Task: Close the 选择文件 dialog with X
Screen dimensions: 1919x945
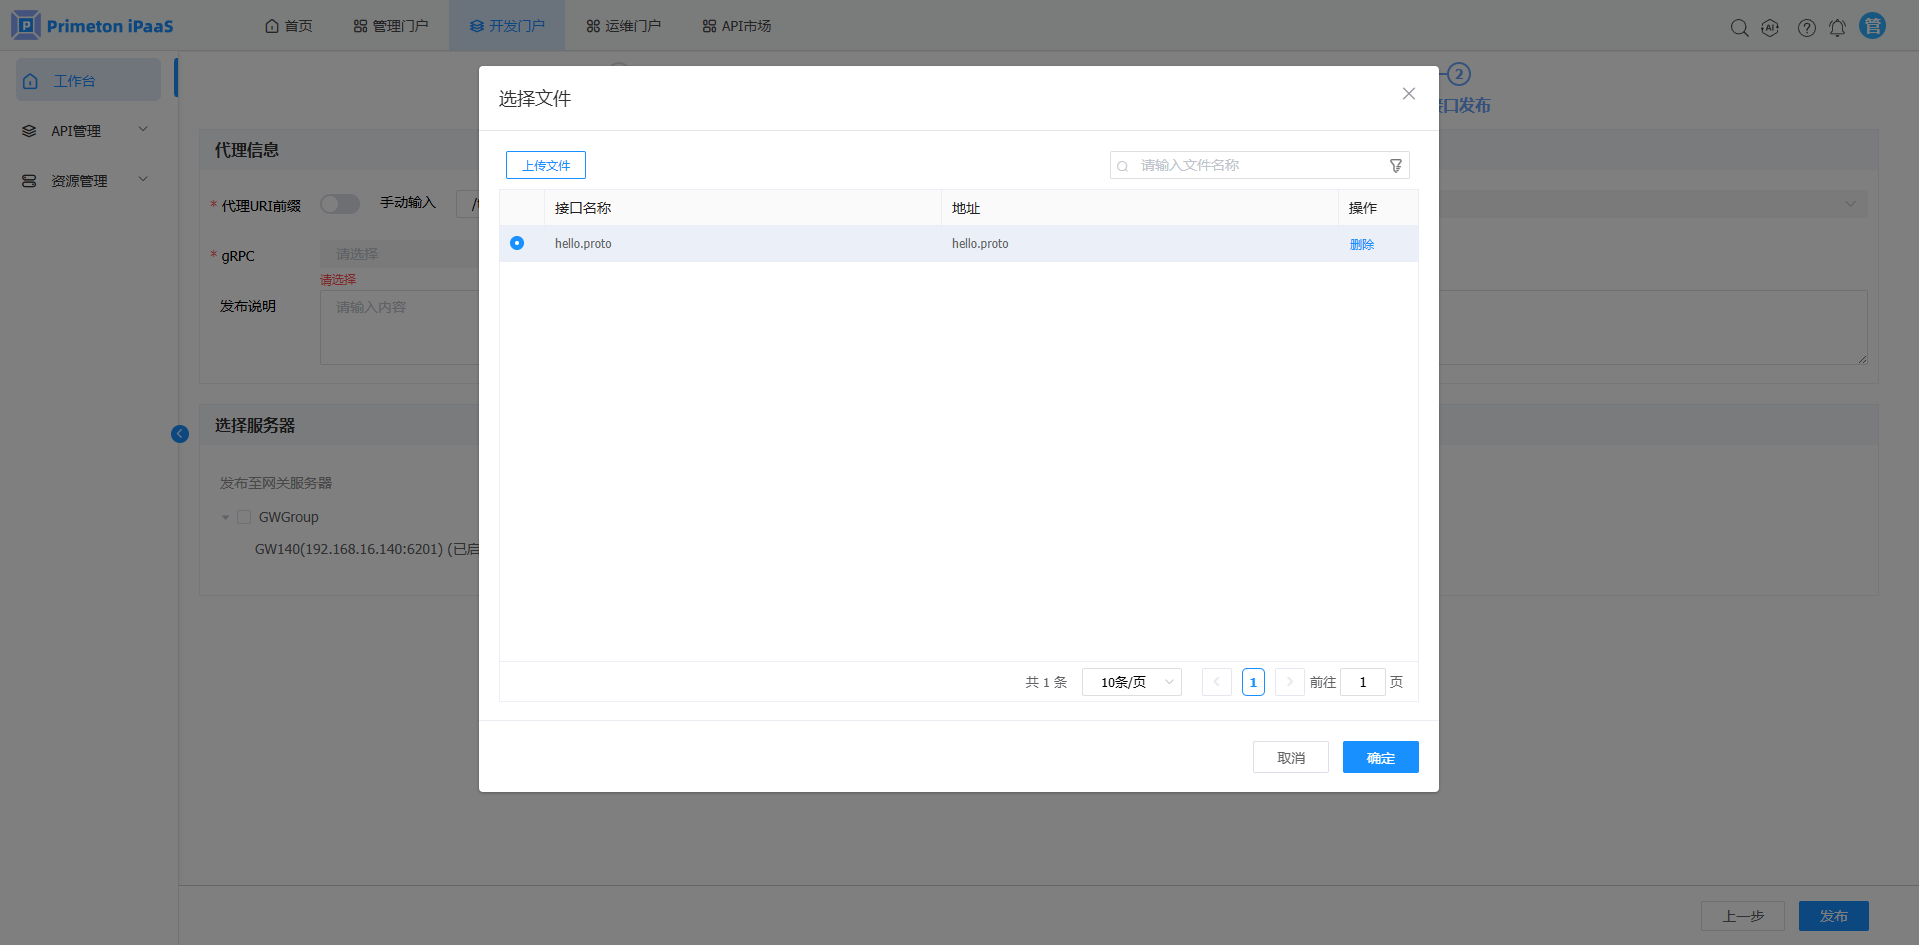Action: tap(1408, 94)
